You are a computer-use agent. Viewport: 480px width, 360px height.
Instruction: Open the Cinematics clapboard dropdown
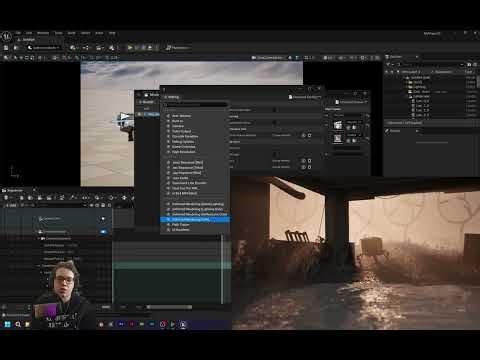coord(99,48)
